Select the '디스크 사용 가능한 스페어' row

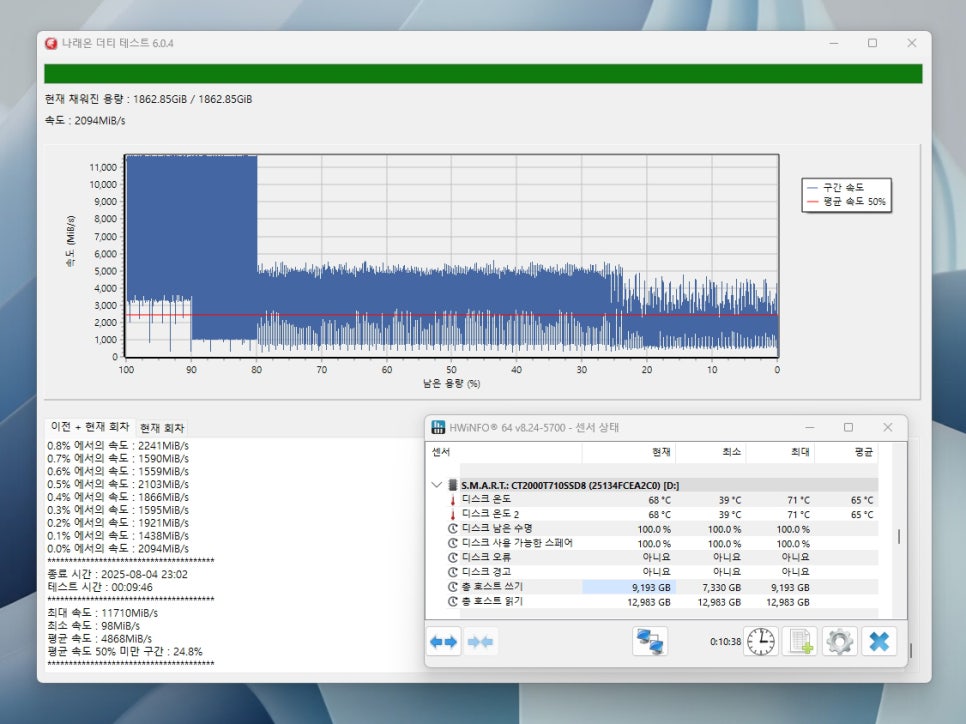(x=662, y=543)
